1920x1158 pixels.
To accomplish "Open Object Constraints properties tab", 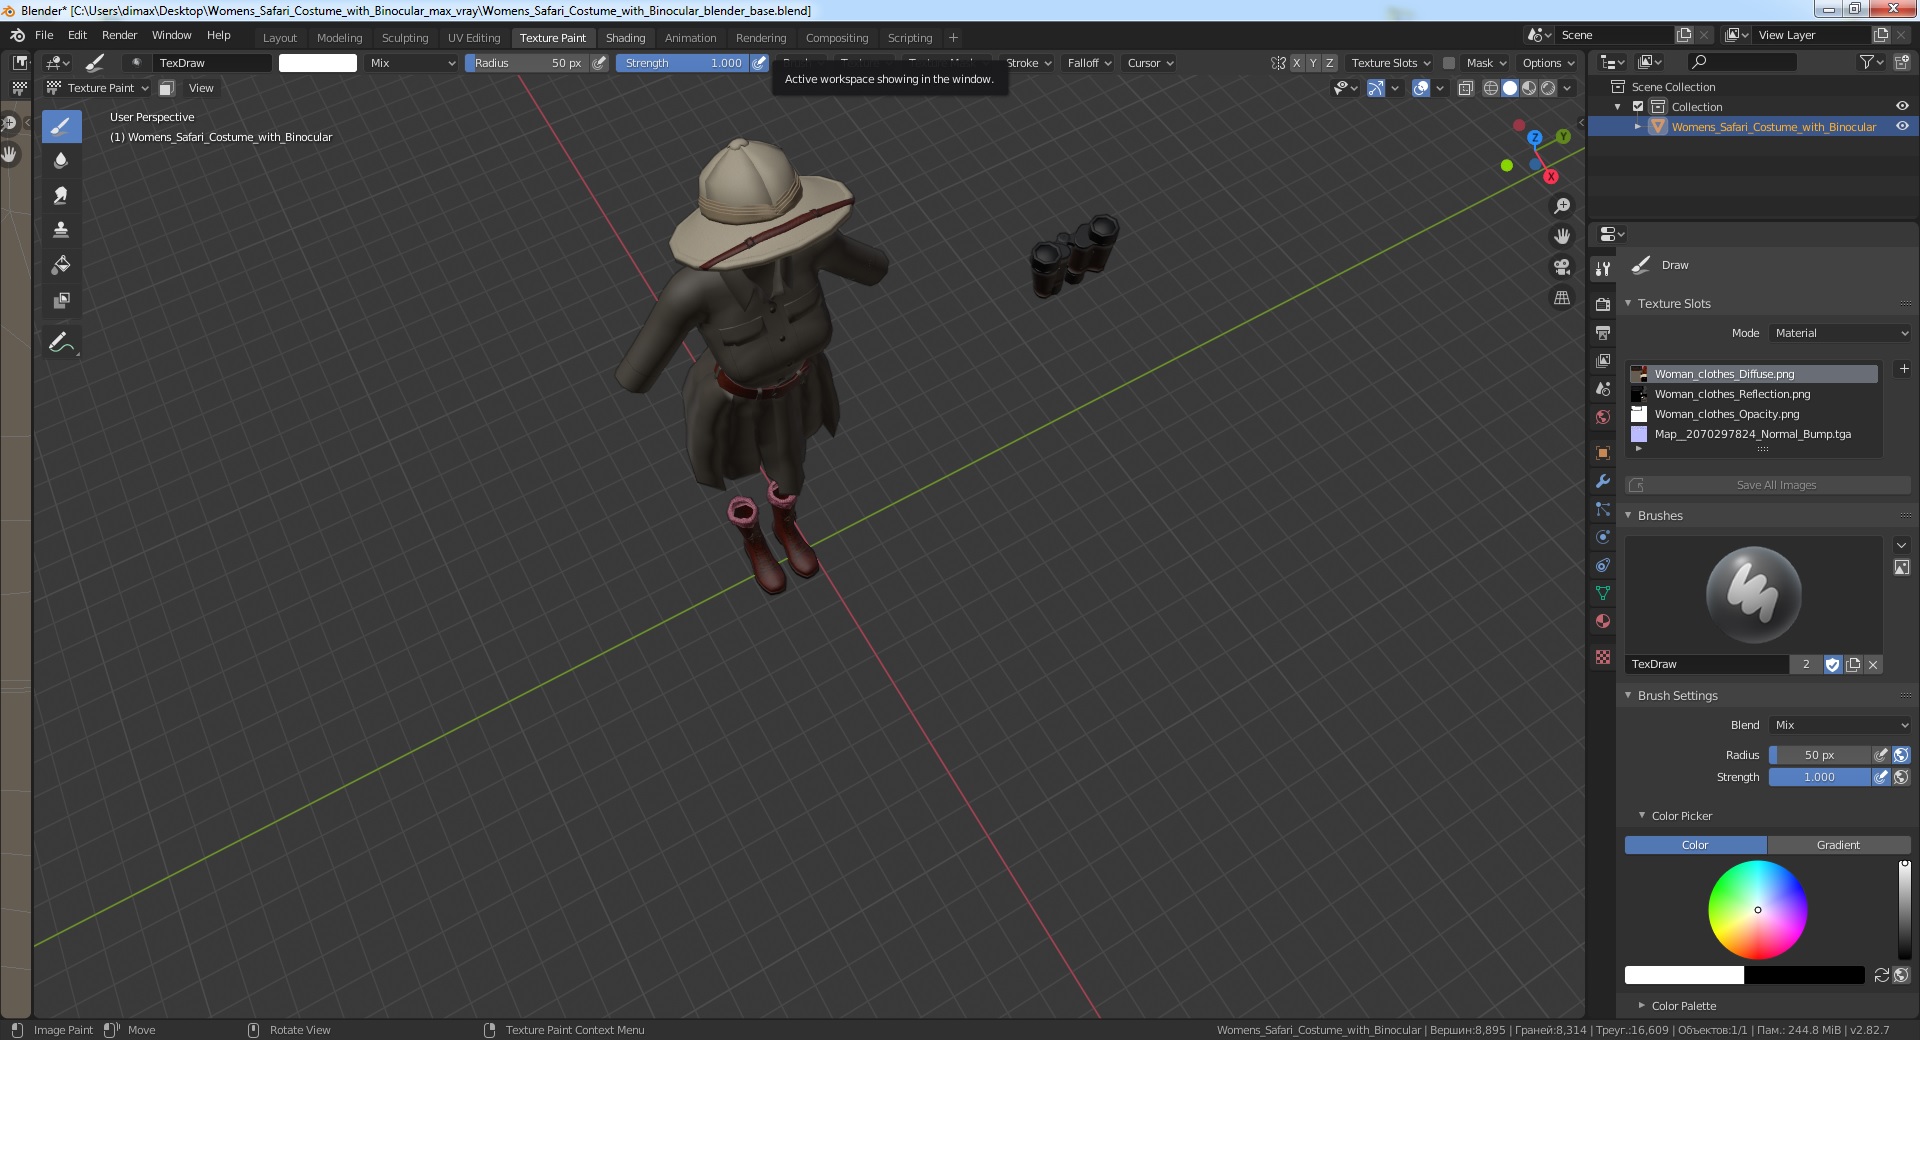I will (1603, 565).
